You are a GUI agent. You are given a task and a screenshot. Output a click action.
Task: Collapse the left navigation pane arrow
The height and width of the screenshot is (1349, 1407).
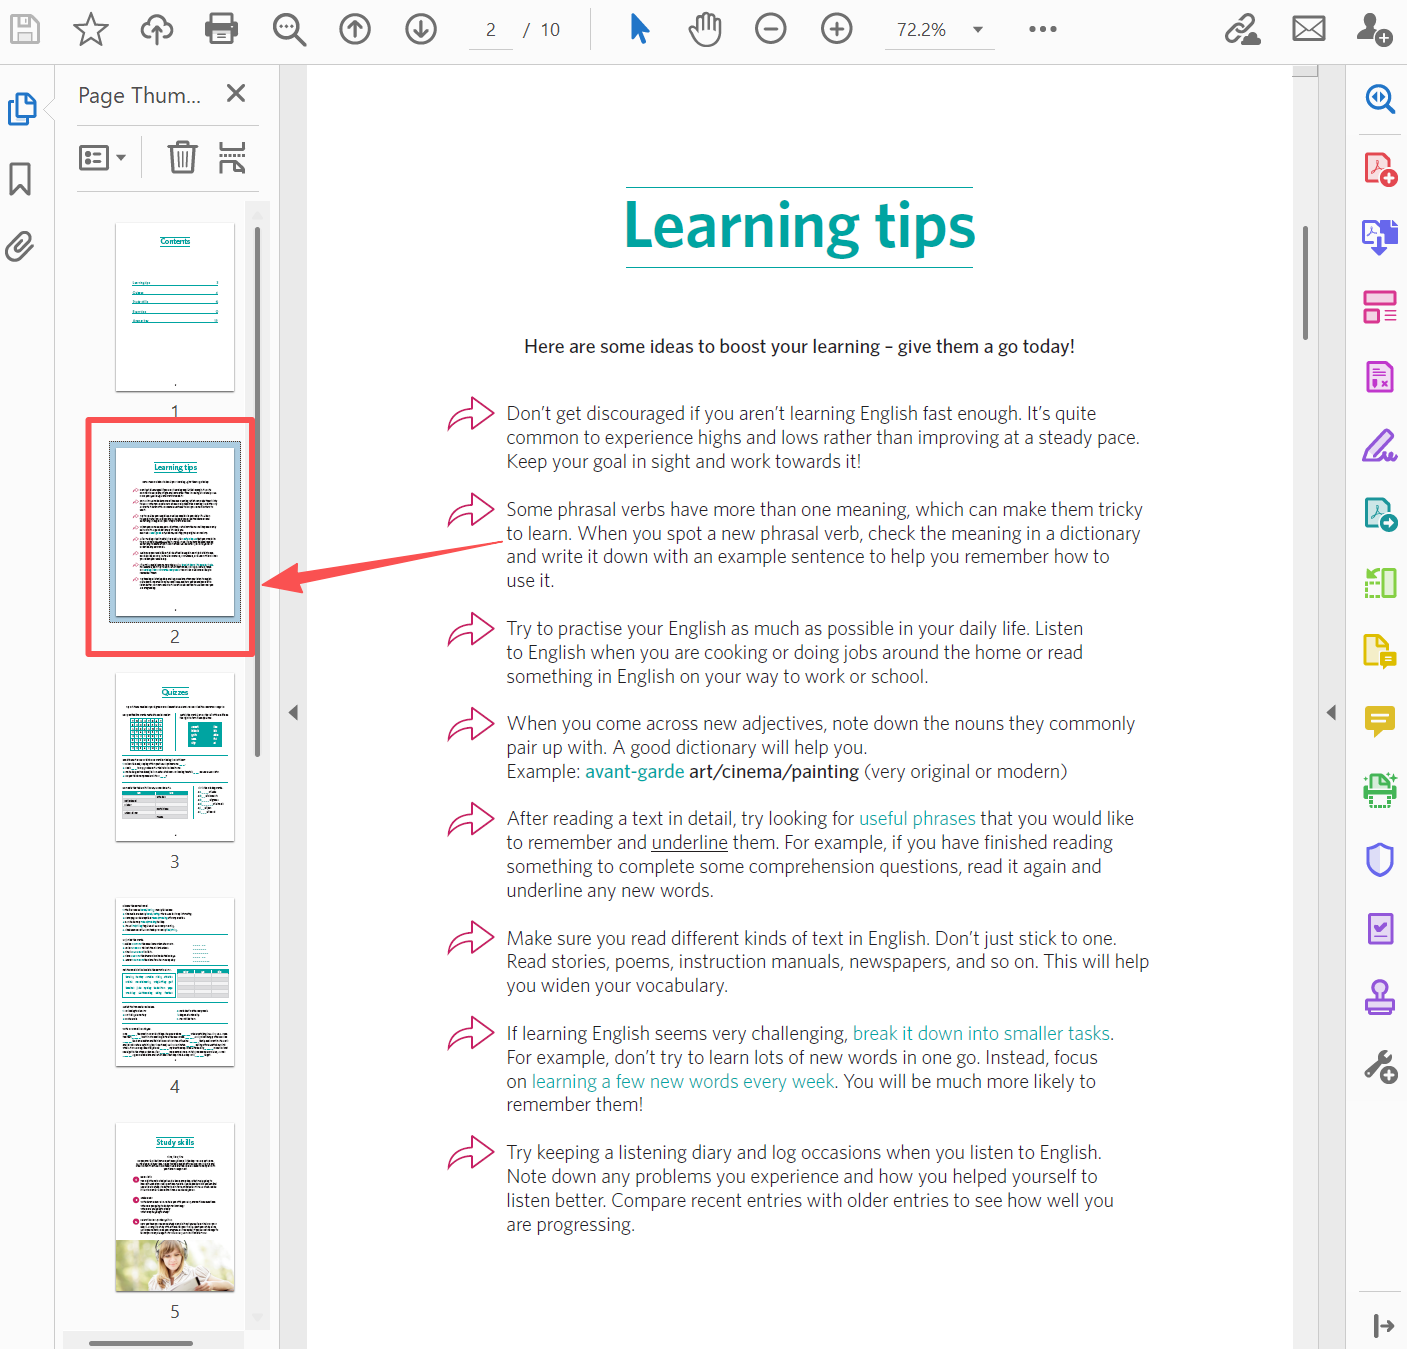[x=293, y=712]
